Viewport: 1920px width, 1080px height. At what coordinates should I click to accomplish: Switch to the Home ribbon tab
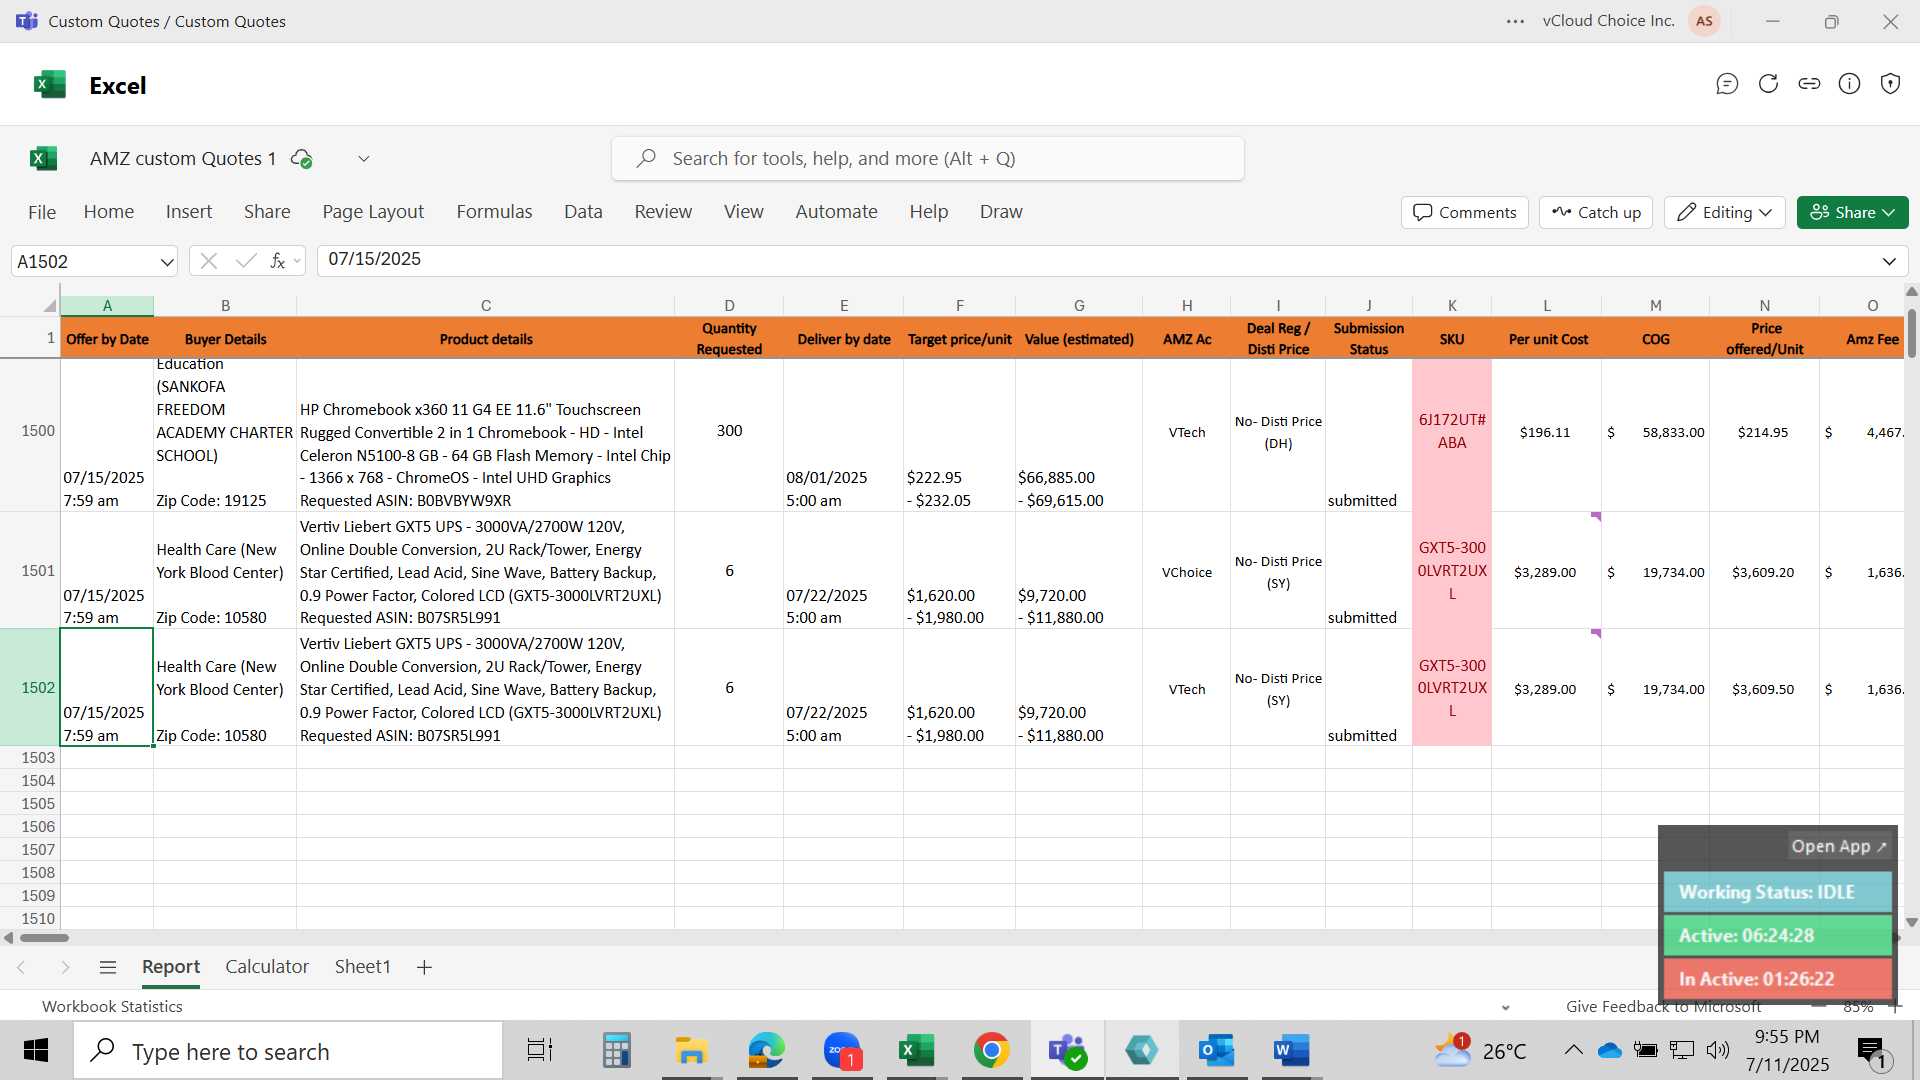click(x=109, y=212)
